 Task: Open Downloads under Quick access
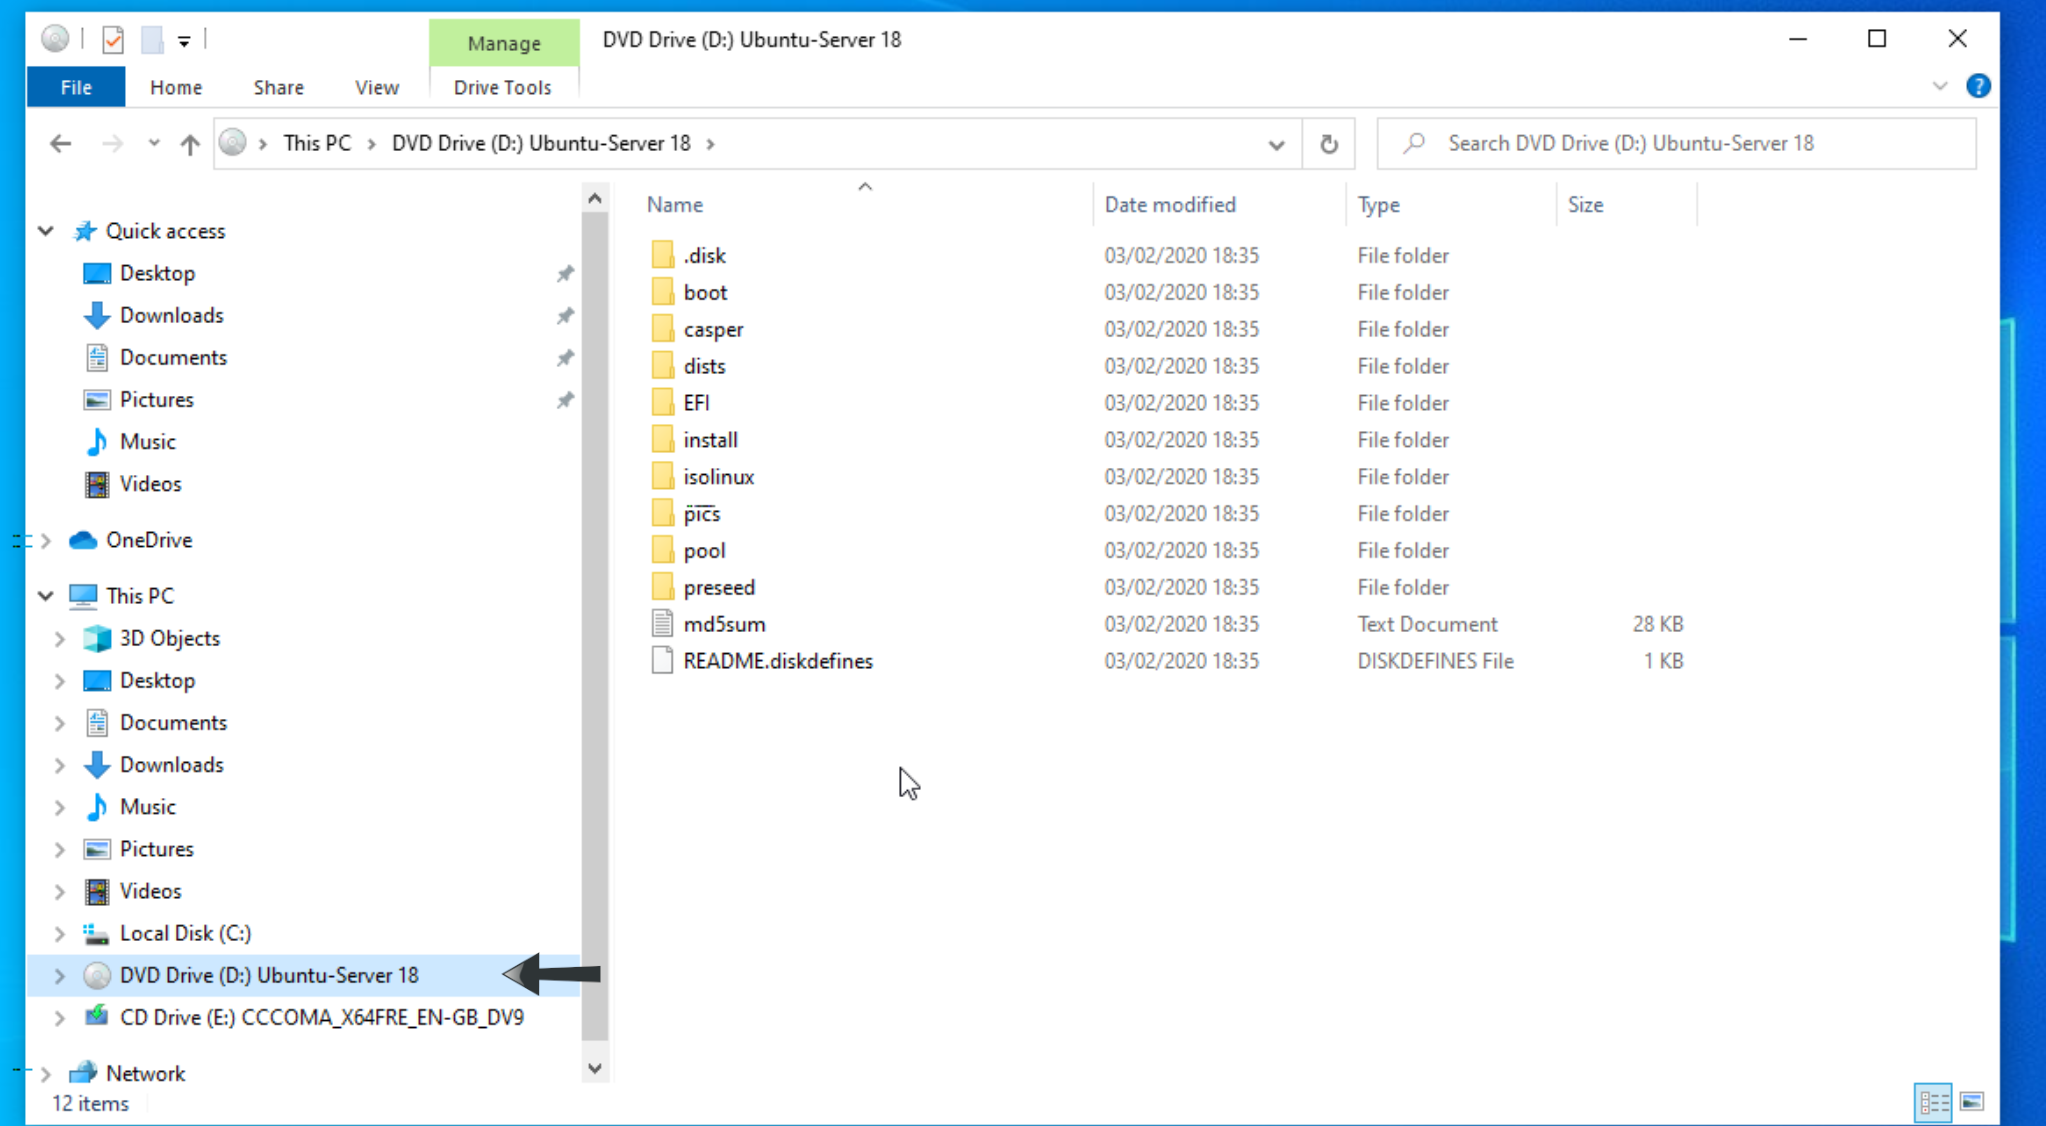click(171, 315)
